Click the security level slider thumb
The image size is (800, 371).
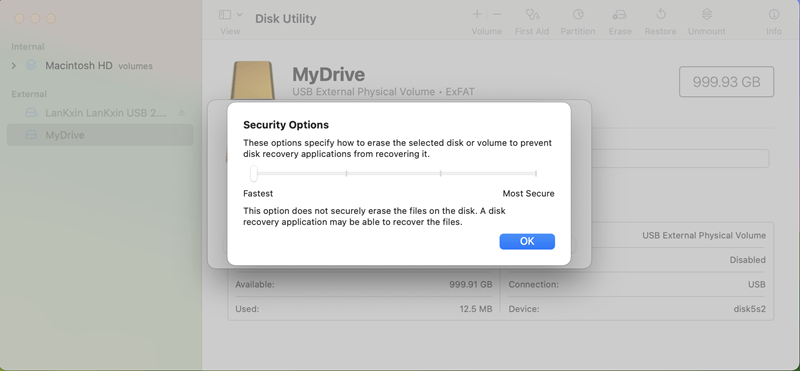pyautogui.click(x=254, y=174)
